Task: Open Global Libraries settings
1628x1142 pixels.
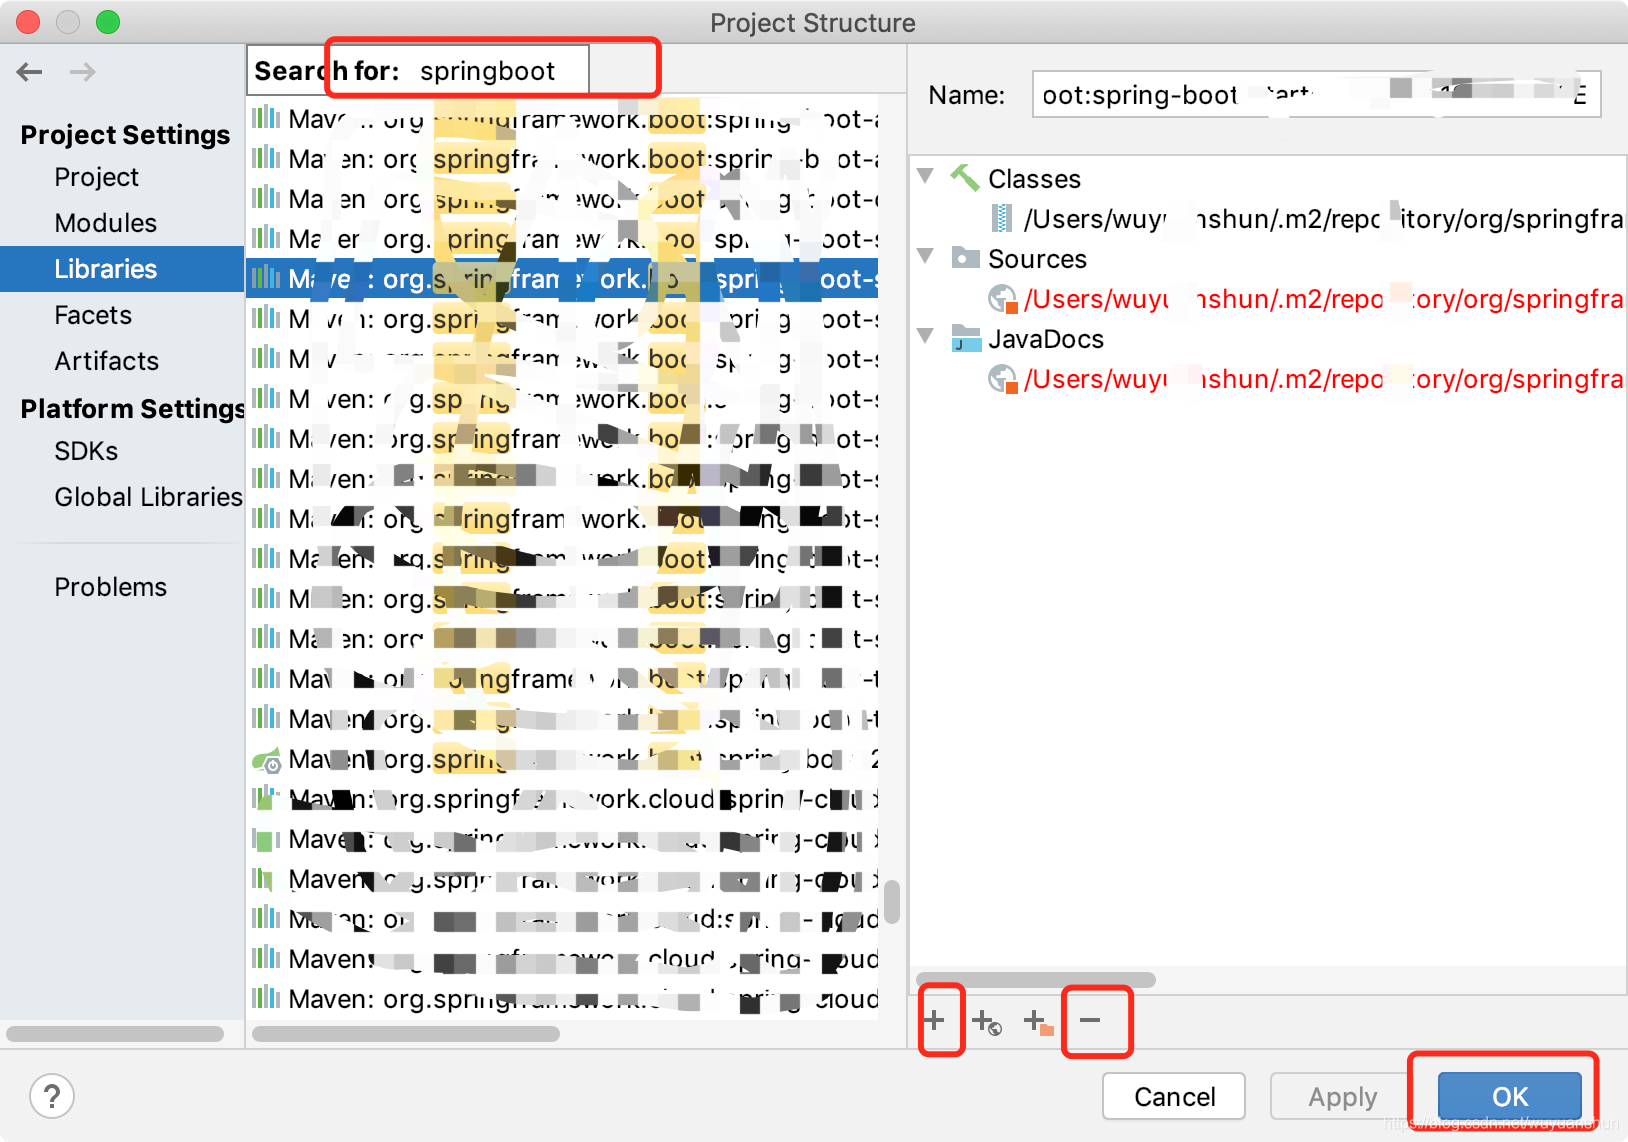Action: [x=148, y=497]
